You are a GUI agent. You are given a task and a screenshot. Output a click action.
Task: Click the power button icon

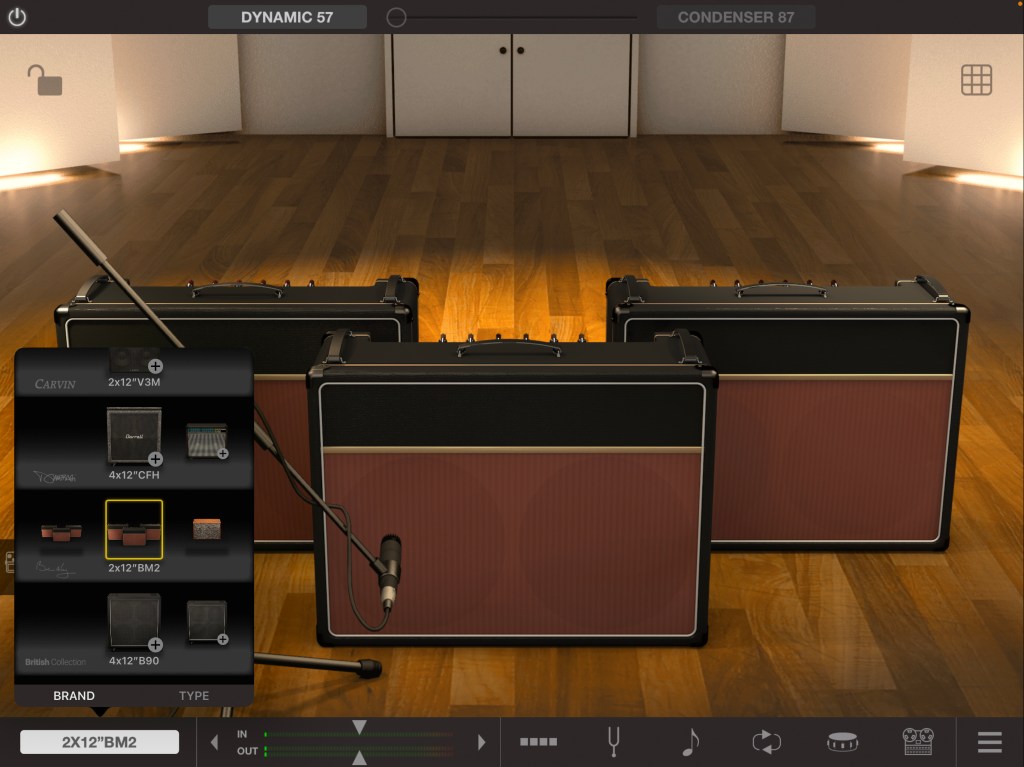(17, 17)
